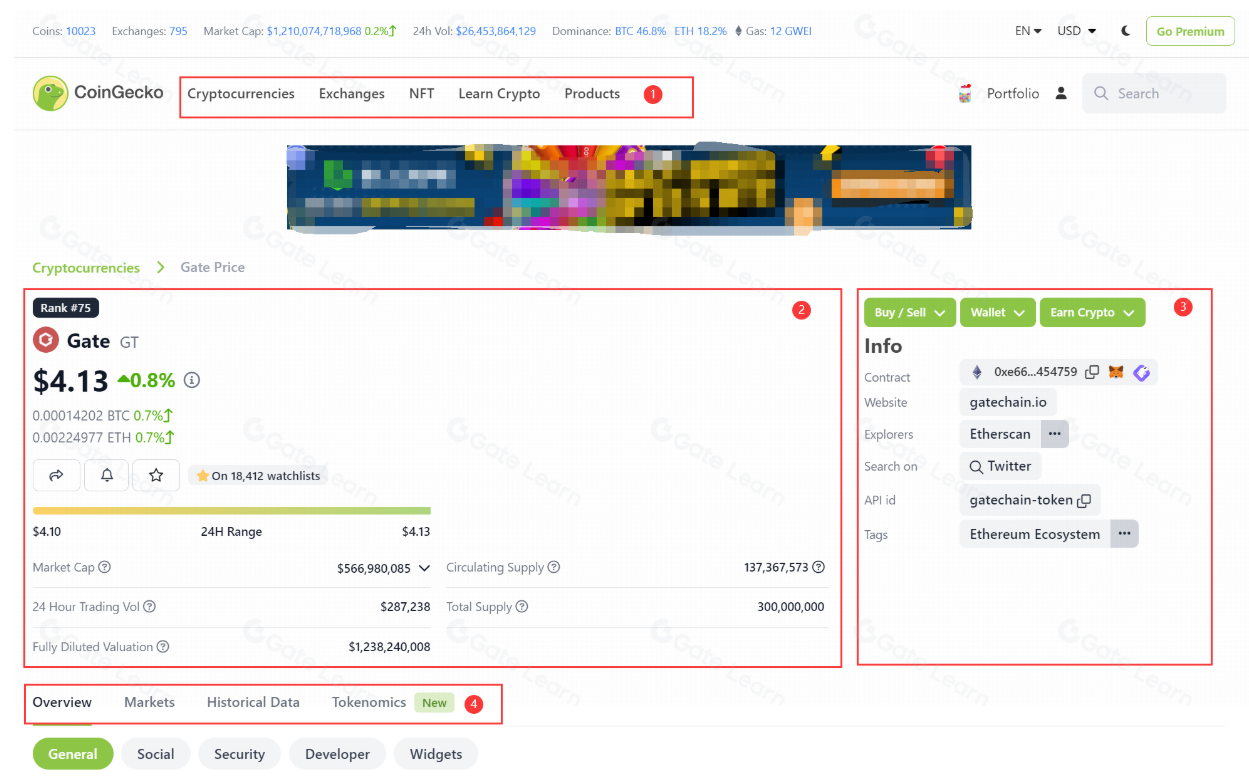The width and height of the screenshot is (1249, 782).
Task: Toggle dark mode moon icon
Action: [1126, 31]
